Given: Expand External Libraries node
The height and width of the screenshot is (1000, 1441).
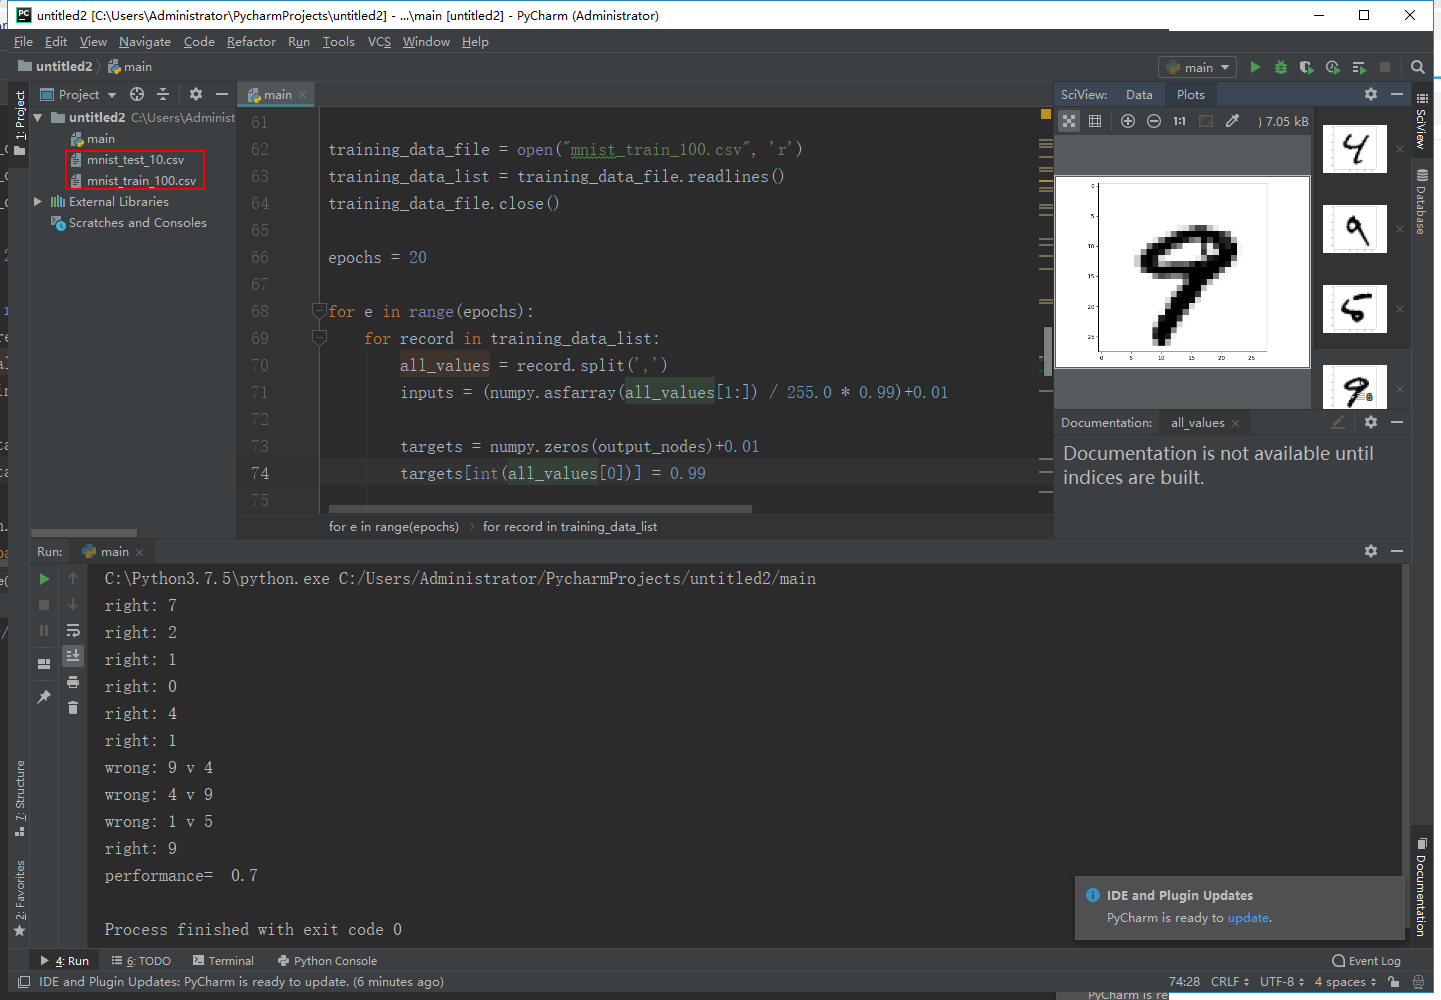Looking at the screenshot, I should pos(38,201).
